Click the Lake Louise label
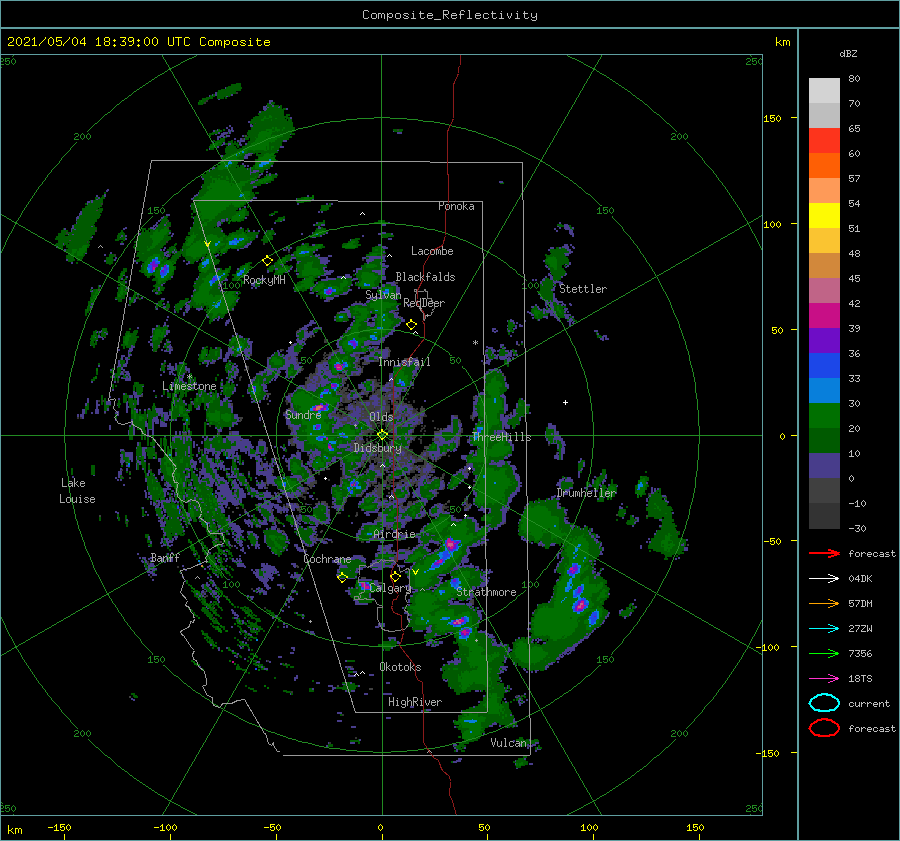 point(77,491)
